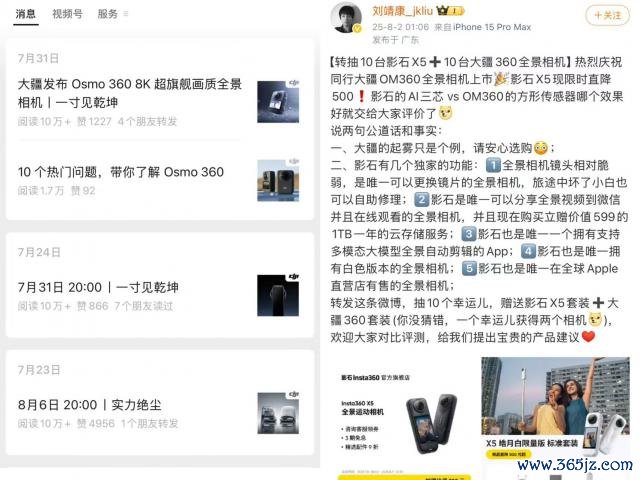640x480 pixels.
Task: View the cars thumbnail for 实力绝尘
Action: coord(278,413)
